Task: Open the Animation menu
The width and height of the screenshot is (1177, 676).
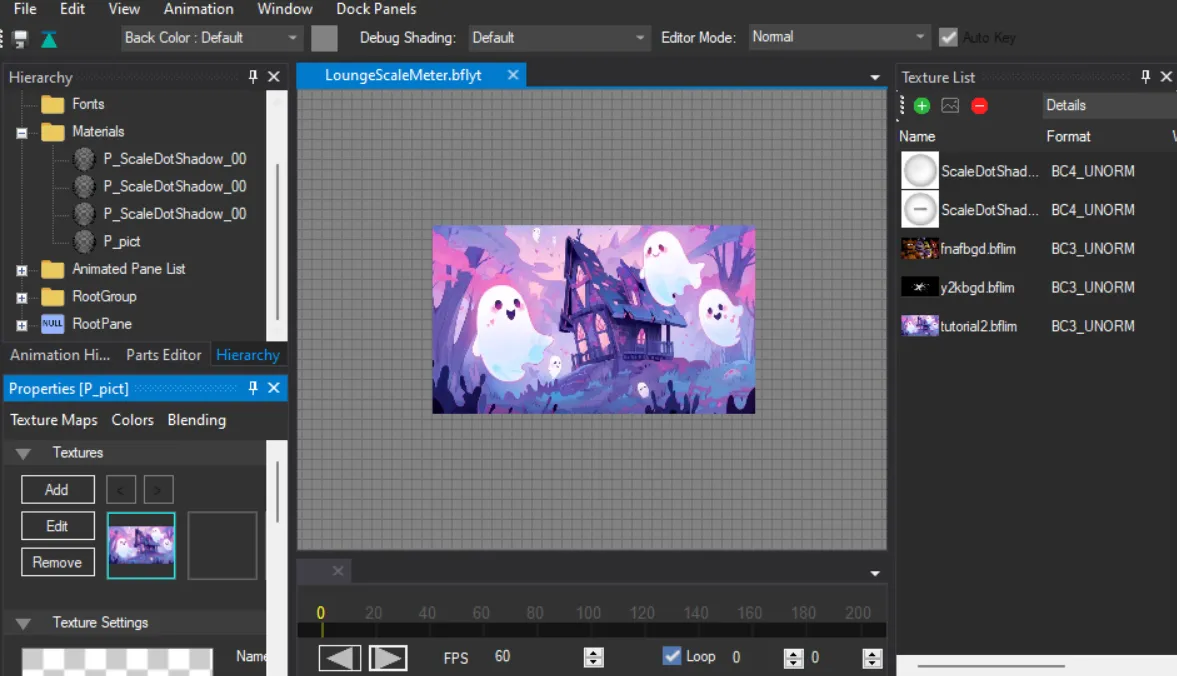Action: pos(198,9)
